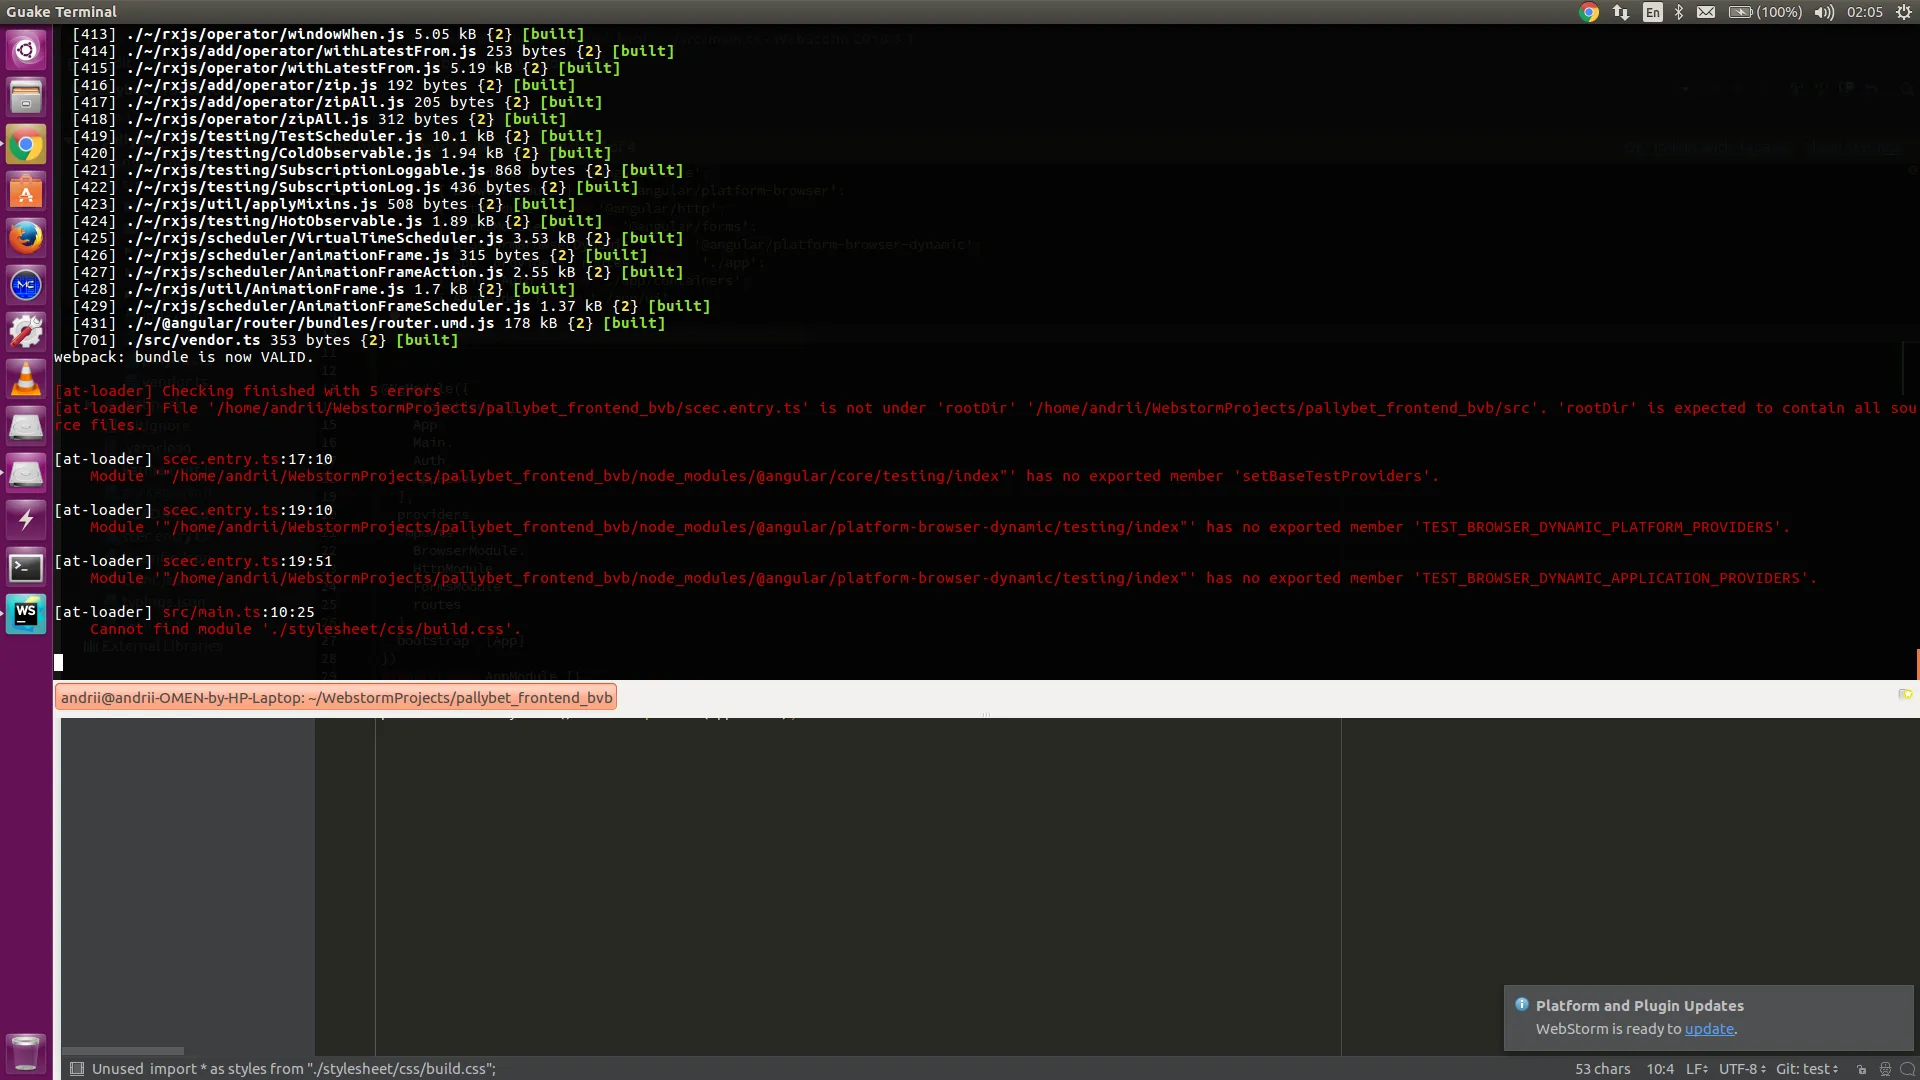Open the LF line separator dropdown
The height and width of the screenshot is (1080, 1920).
(x=1696, y=1069)
